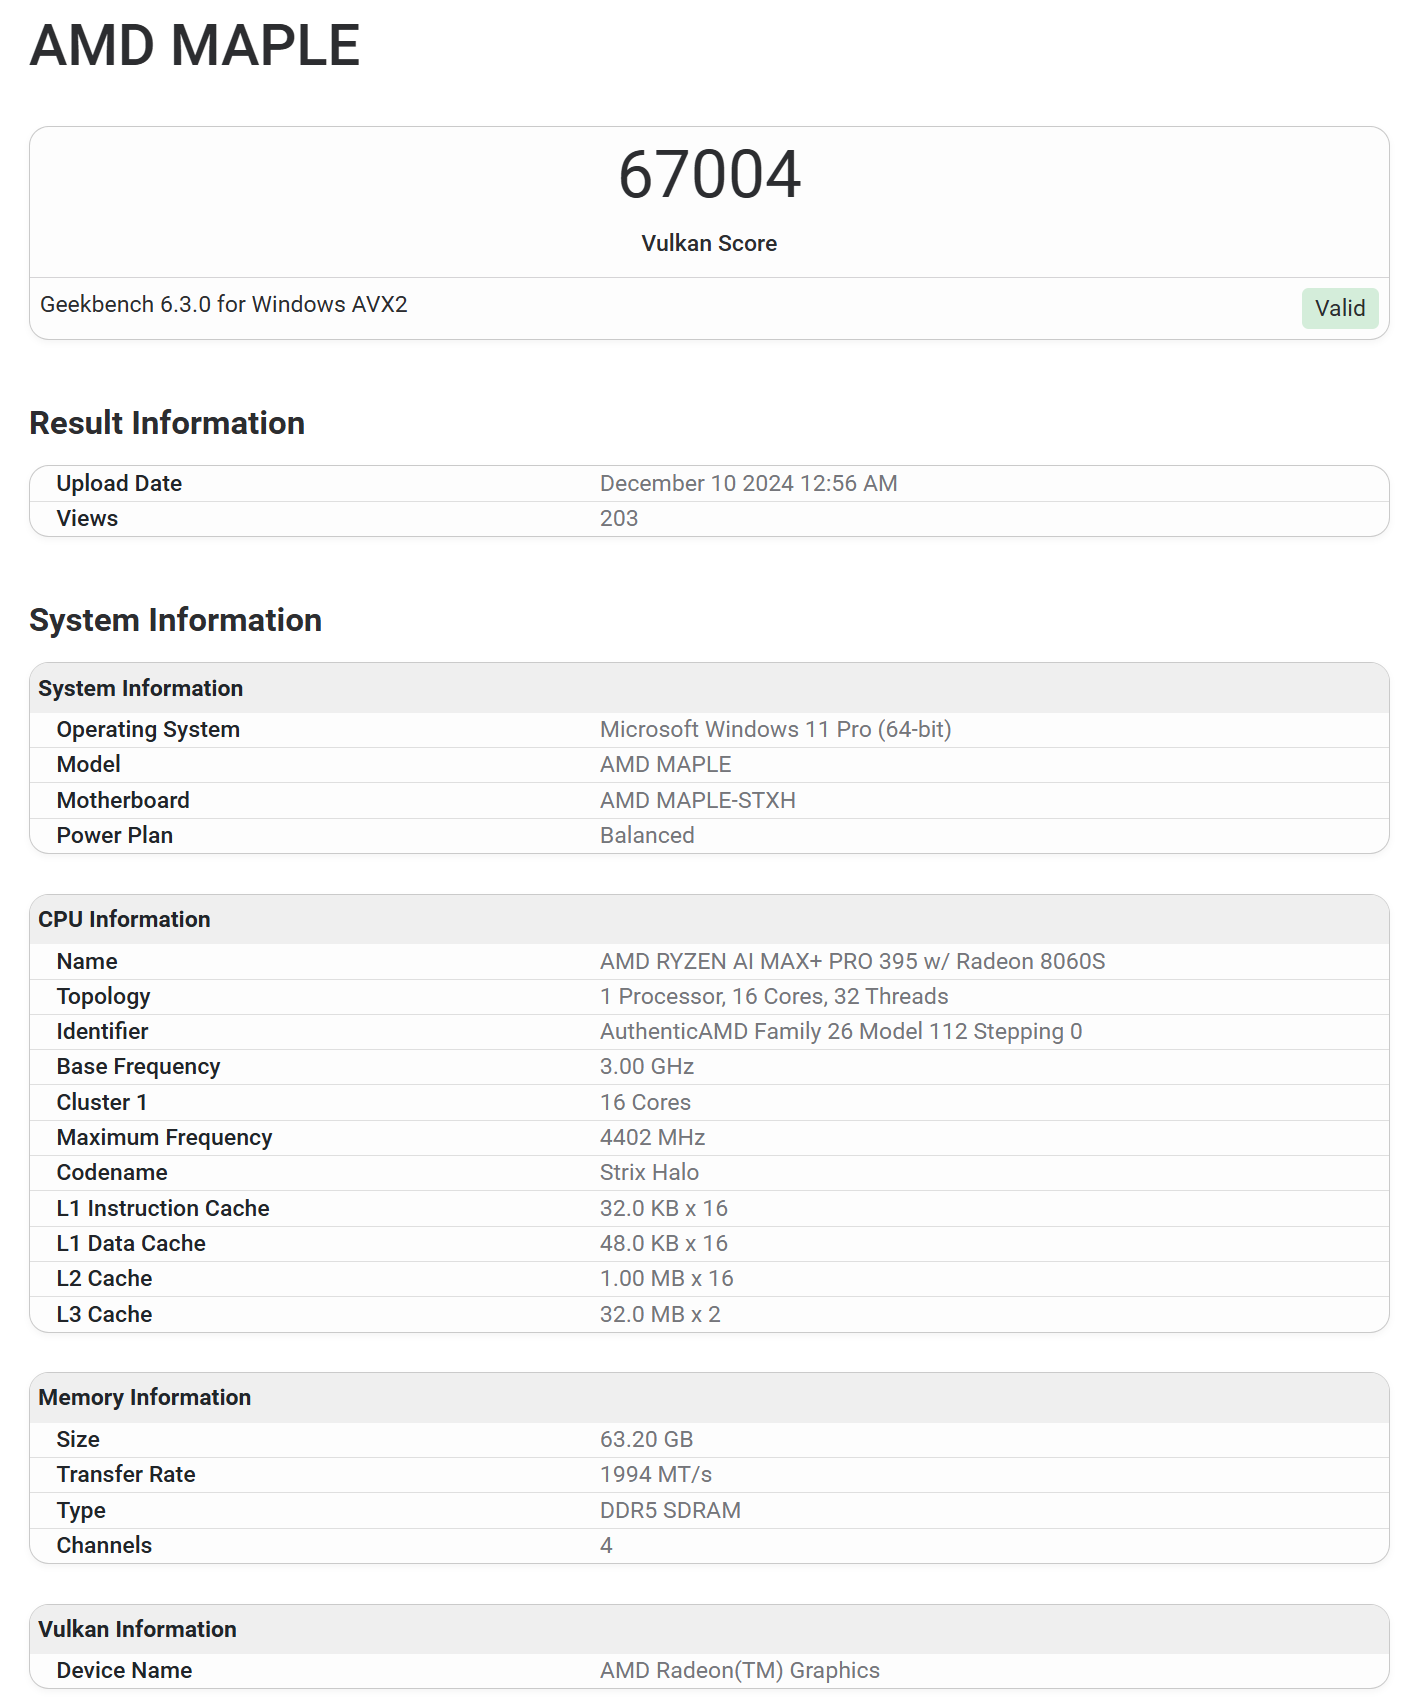Image resolution: width=1413 pixels, height=1697 pixels.
Task: Click the 67004 Vulkan score number
Action: pyautogui.click(x=709, y=175)
